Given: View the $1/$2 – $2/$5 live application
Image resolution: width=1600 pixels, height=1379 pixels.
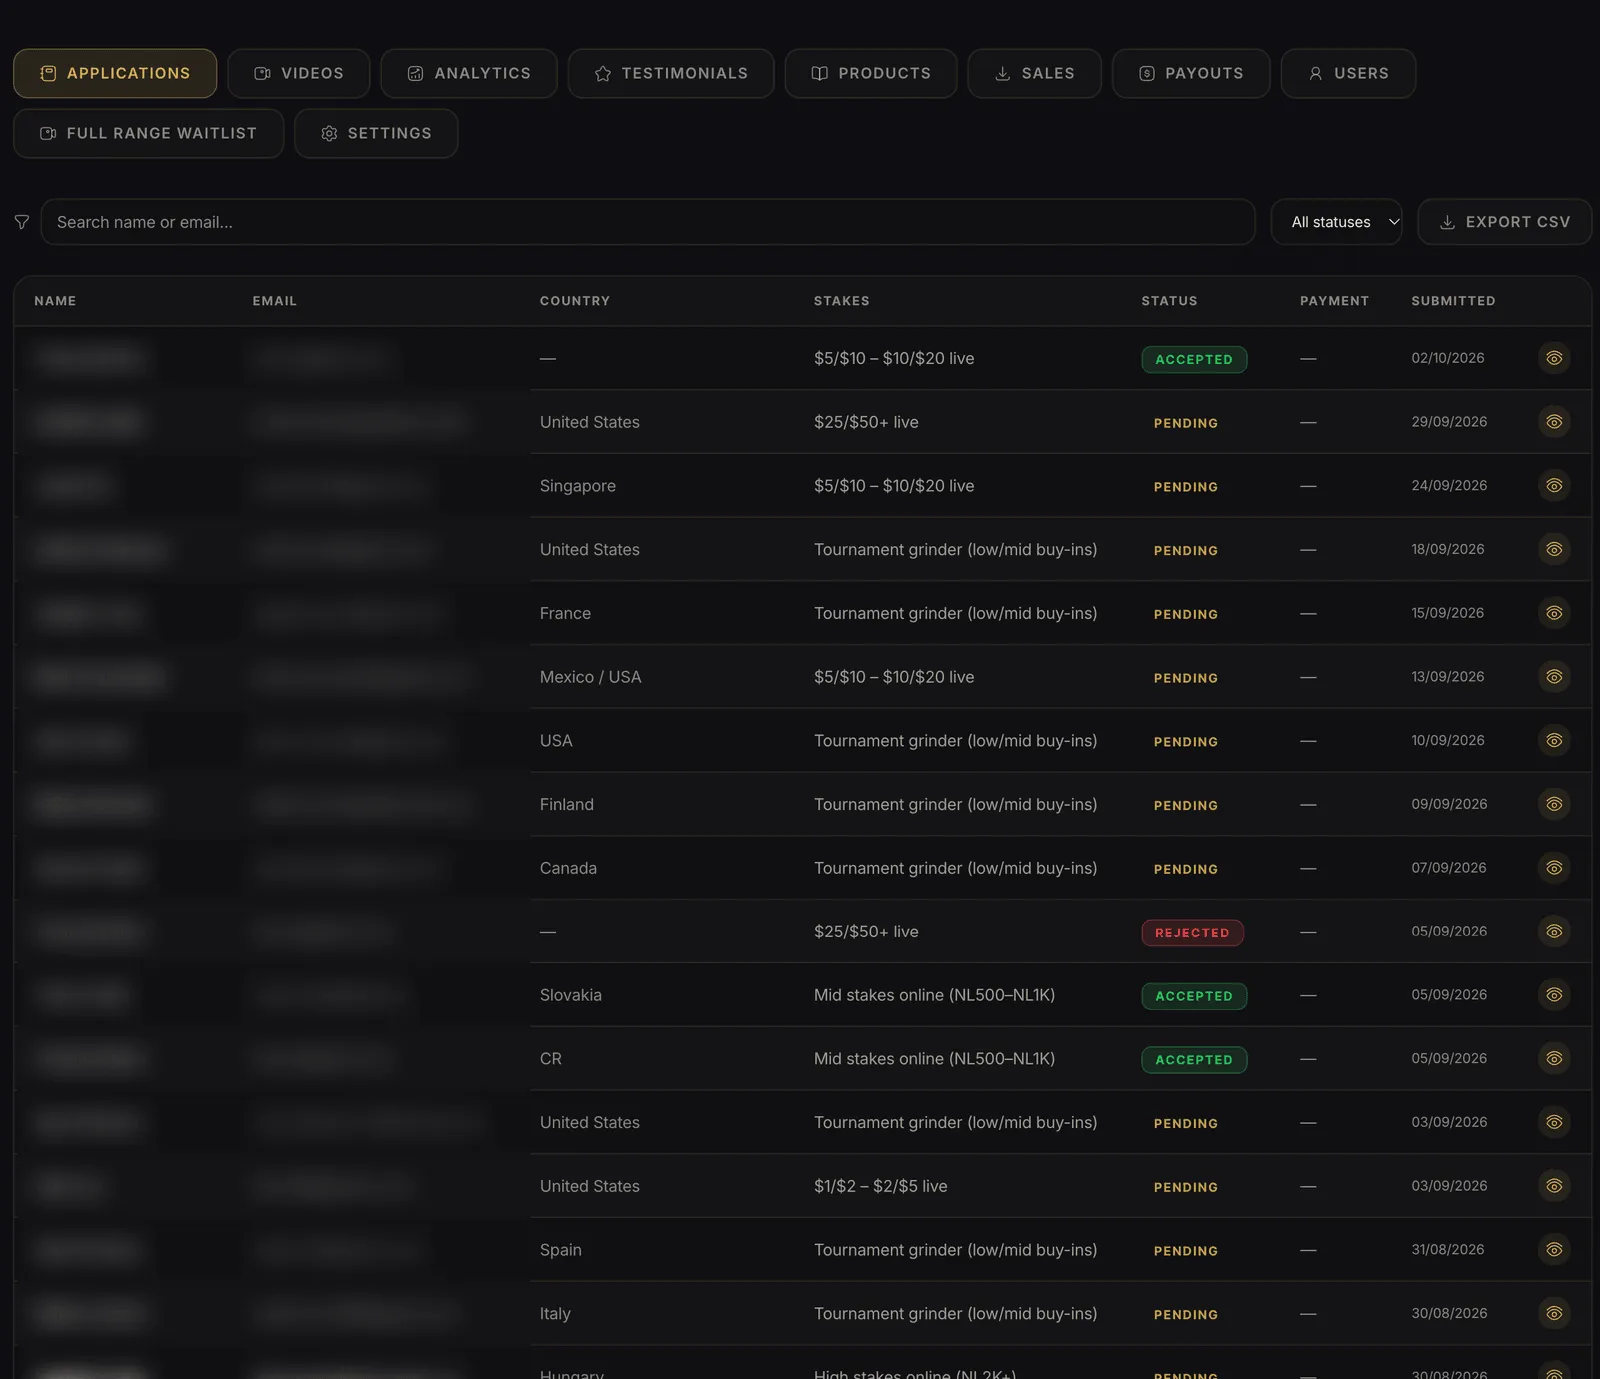Looking at the screenshot, I should coord(1554,1186).
